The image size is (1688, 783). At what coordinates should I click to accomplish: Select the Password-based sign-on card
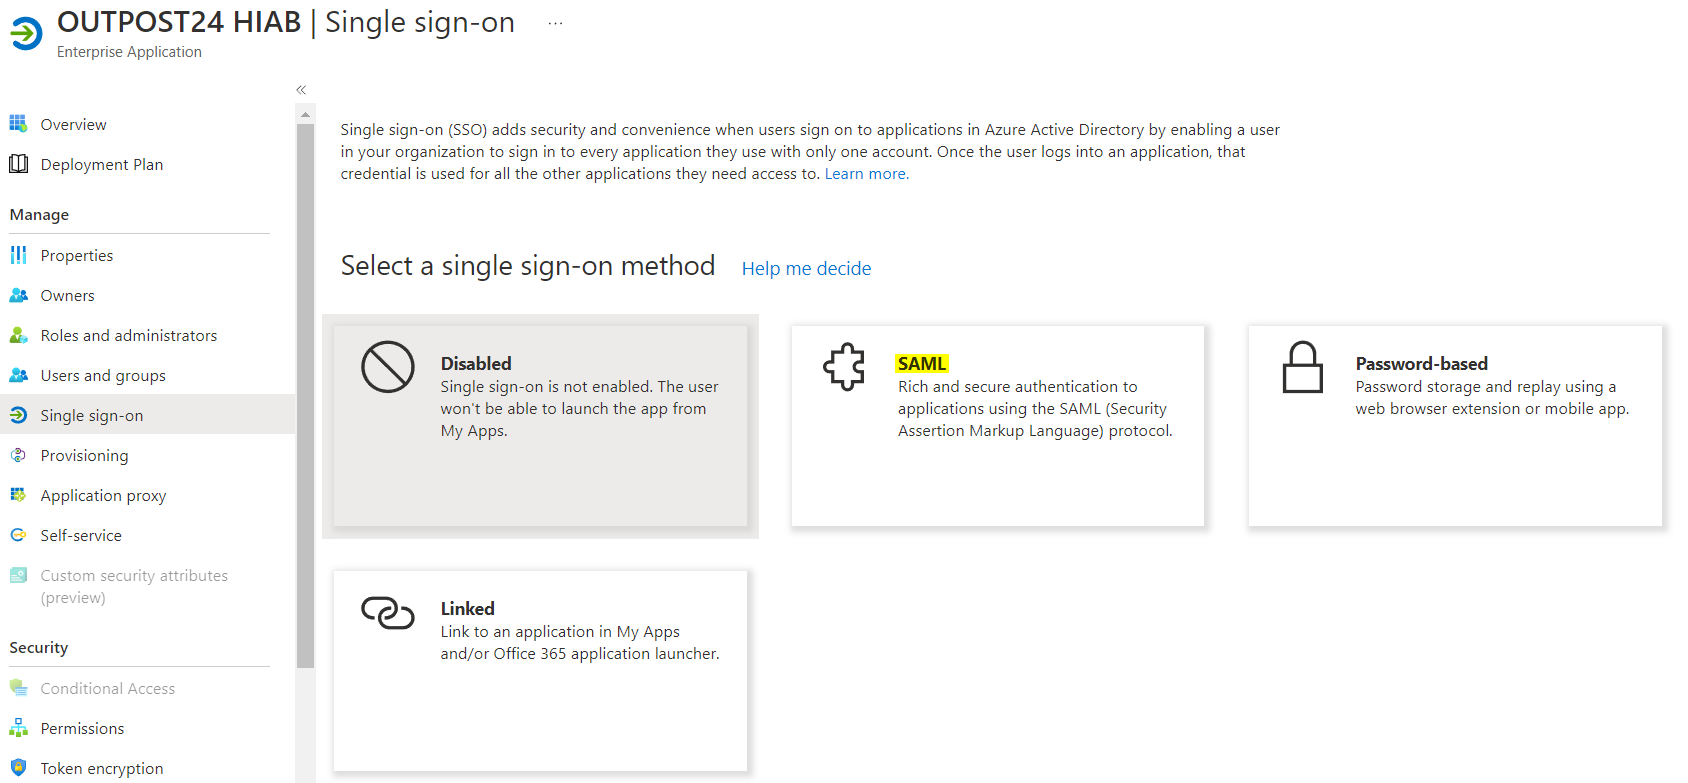pyautogui.click(x=1454, y=425)
